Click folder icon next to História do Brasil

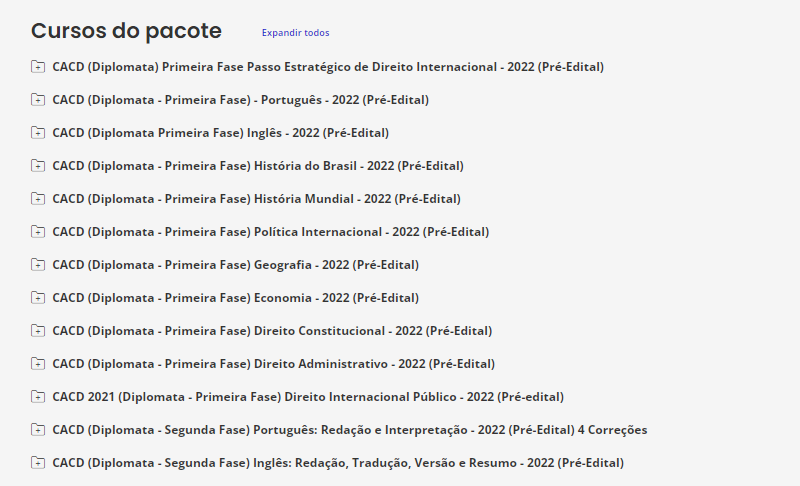38,166
